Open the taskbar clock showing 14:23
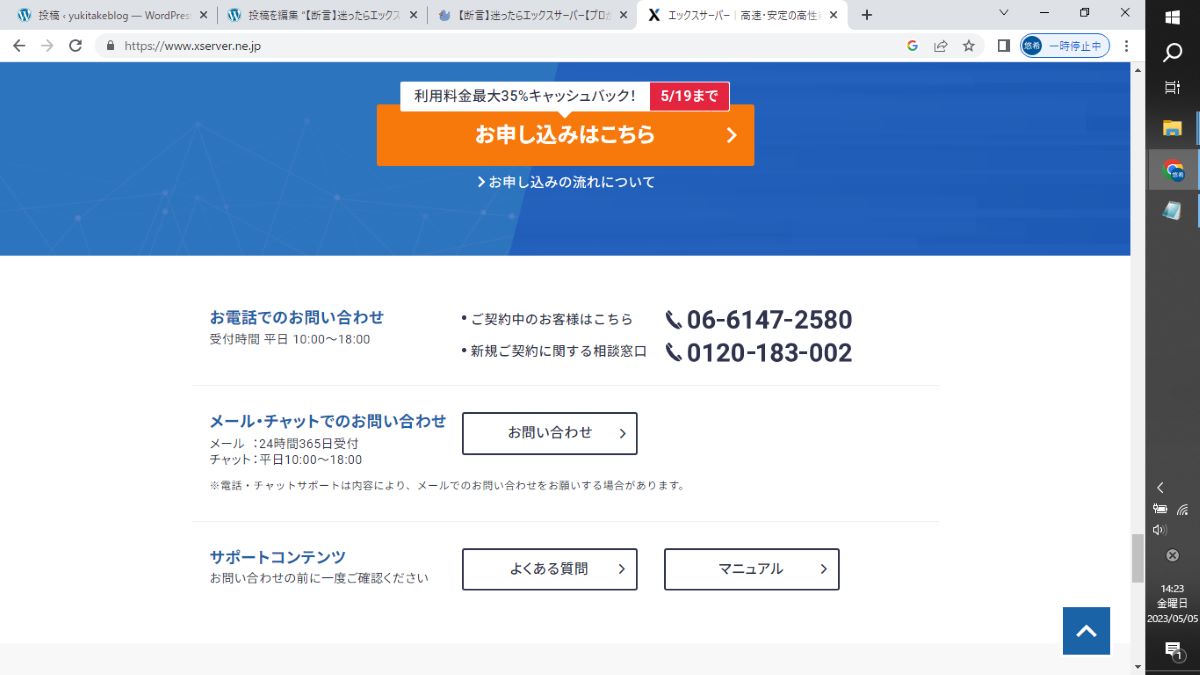This screenshot has width=1200, height=675. (x=1173, y=603)
